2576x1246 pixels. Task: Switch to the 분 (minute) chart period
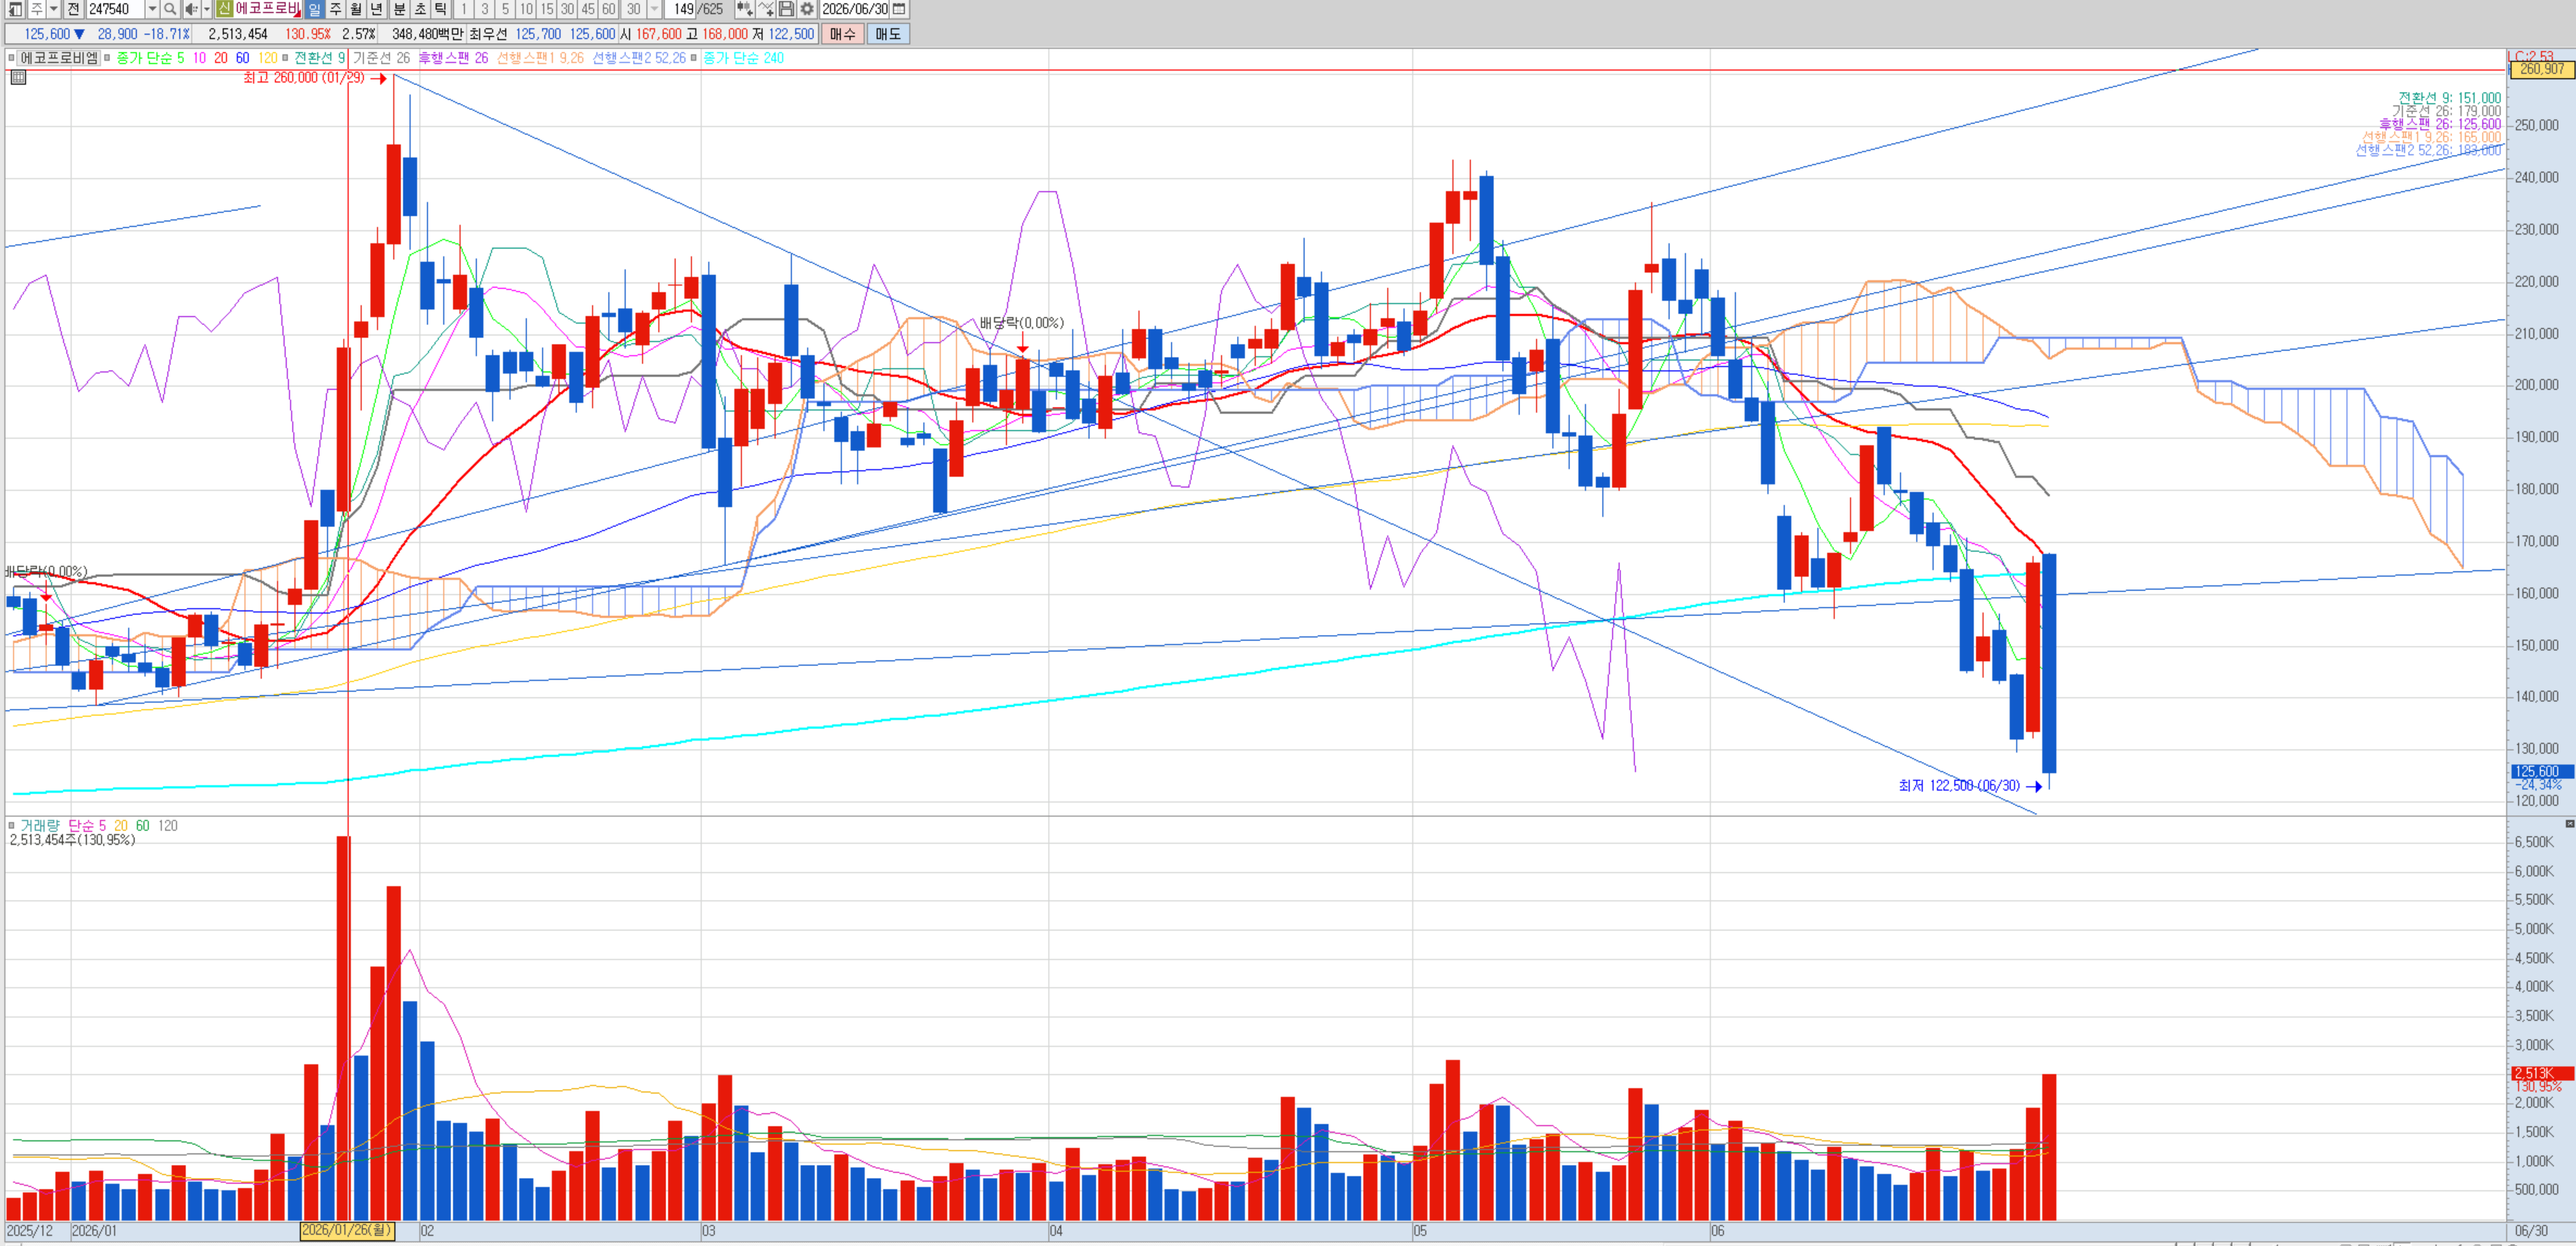point(399,9)
